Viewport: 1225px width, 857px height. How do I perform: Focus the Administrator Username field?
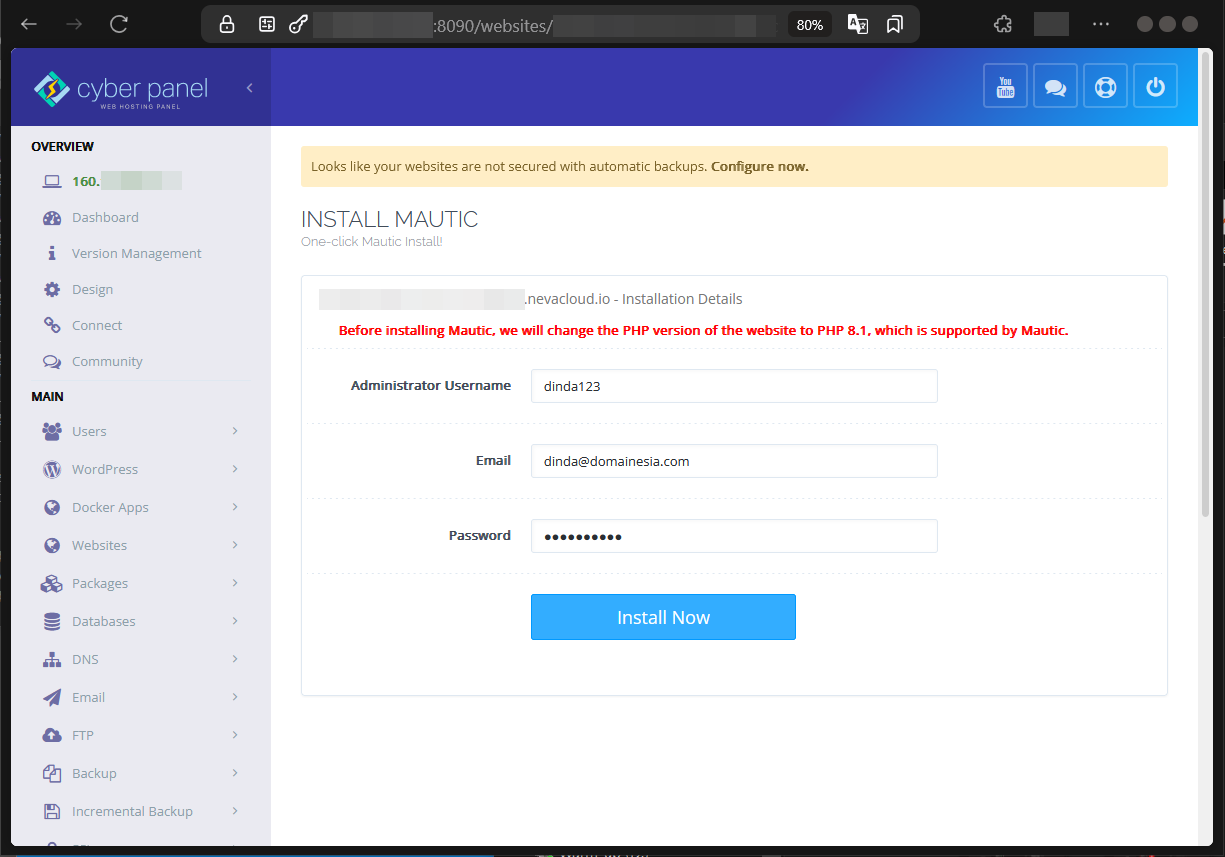[734, 386]
